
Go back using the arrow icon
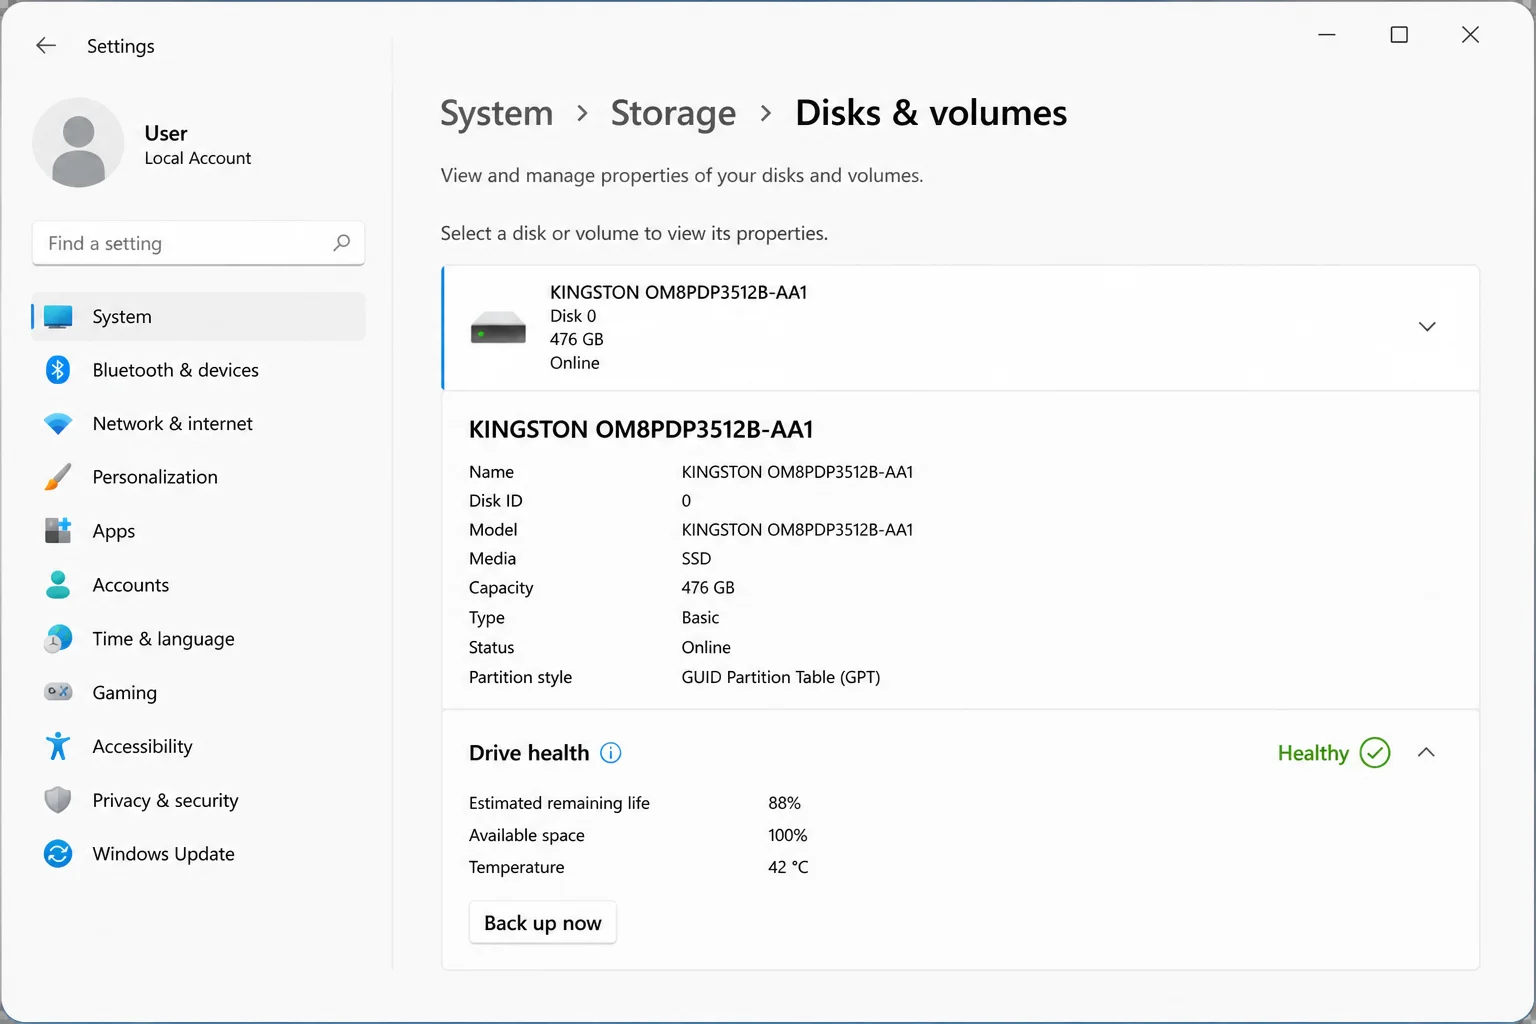pos(46,45)
